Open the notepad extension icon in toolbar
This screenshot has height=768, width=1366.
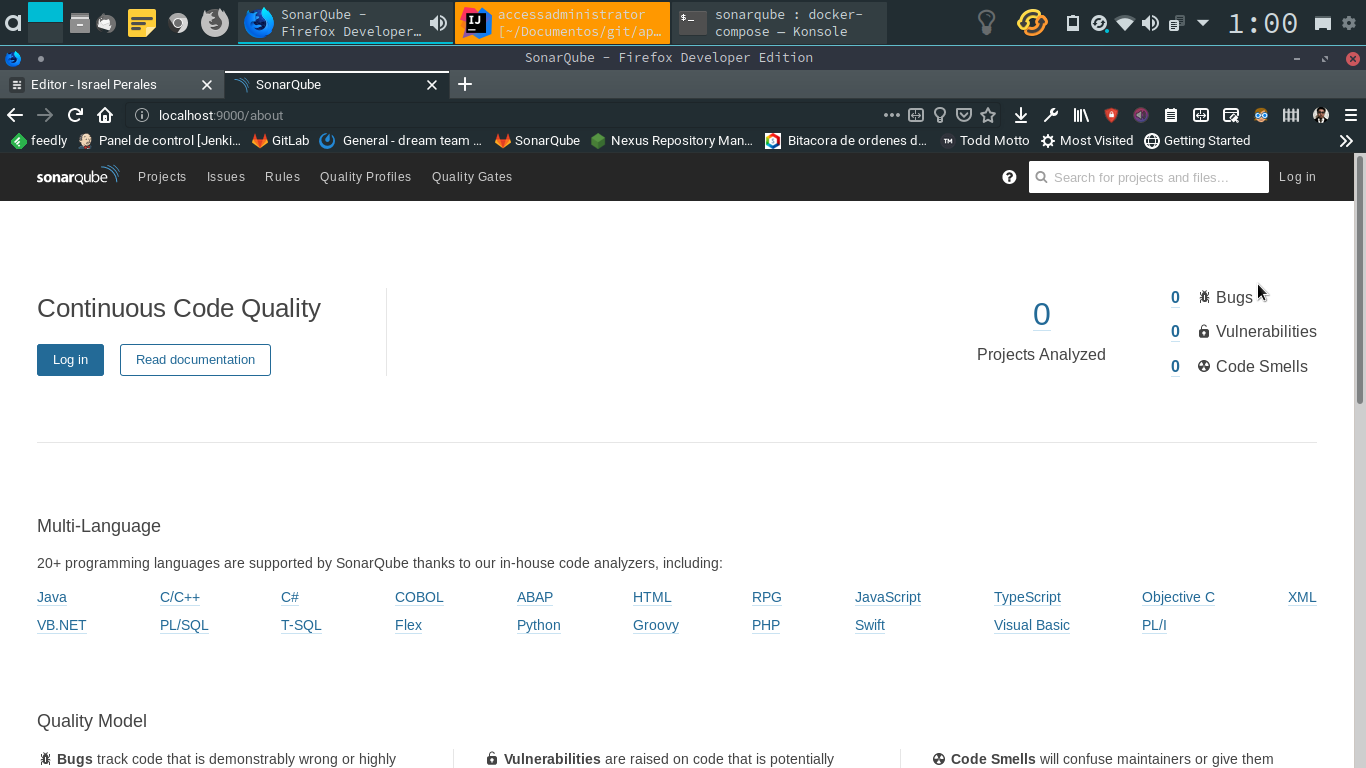1171,115
